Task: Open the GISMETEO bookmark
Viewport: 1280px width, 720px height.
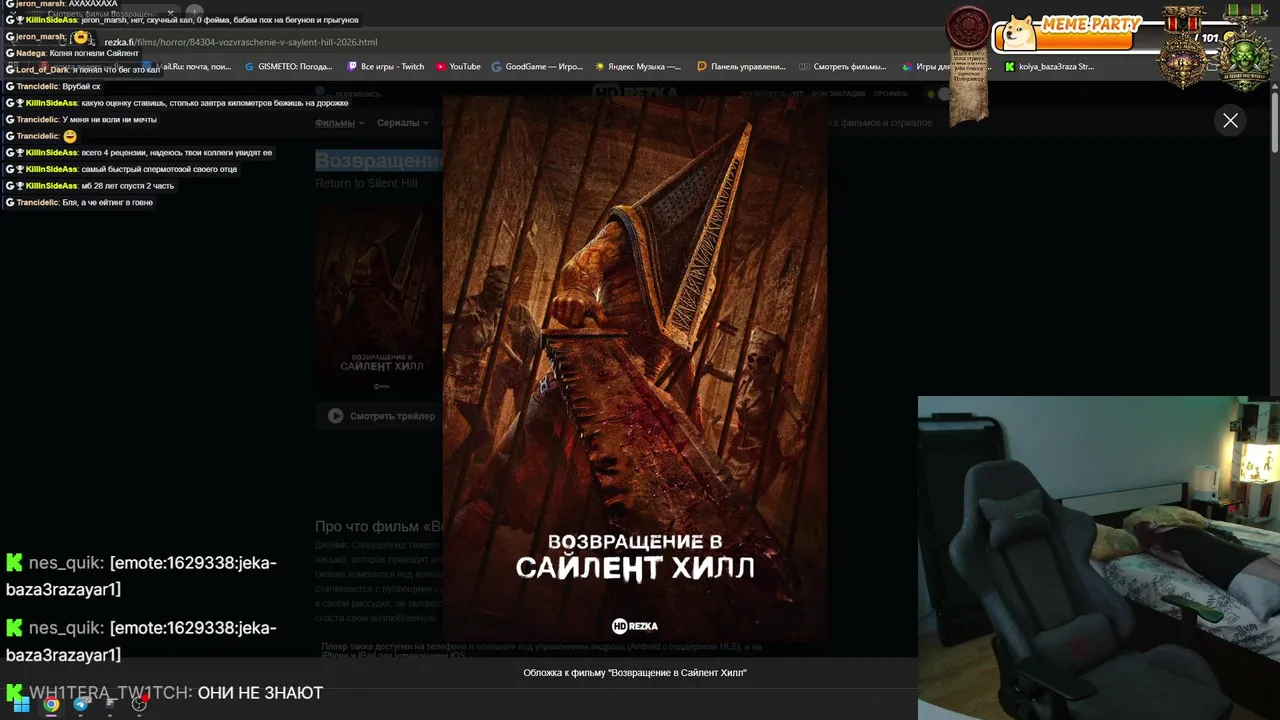Action: click(x=288, y=67)
